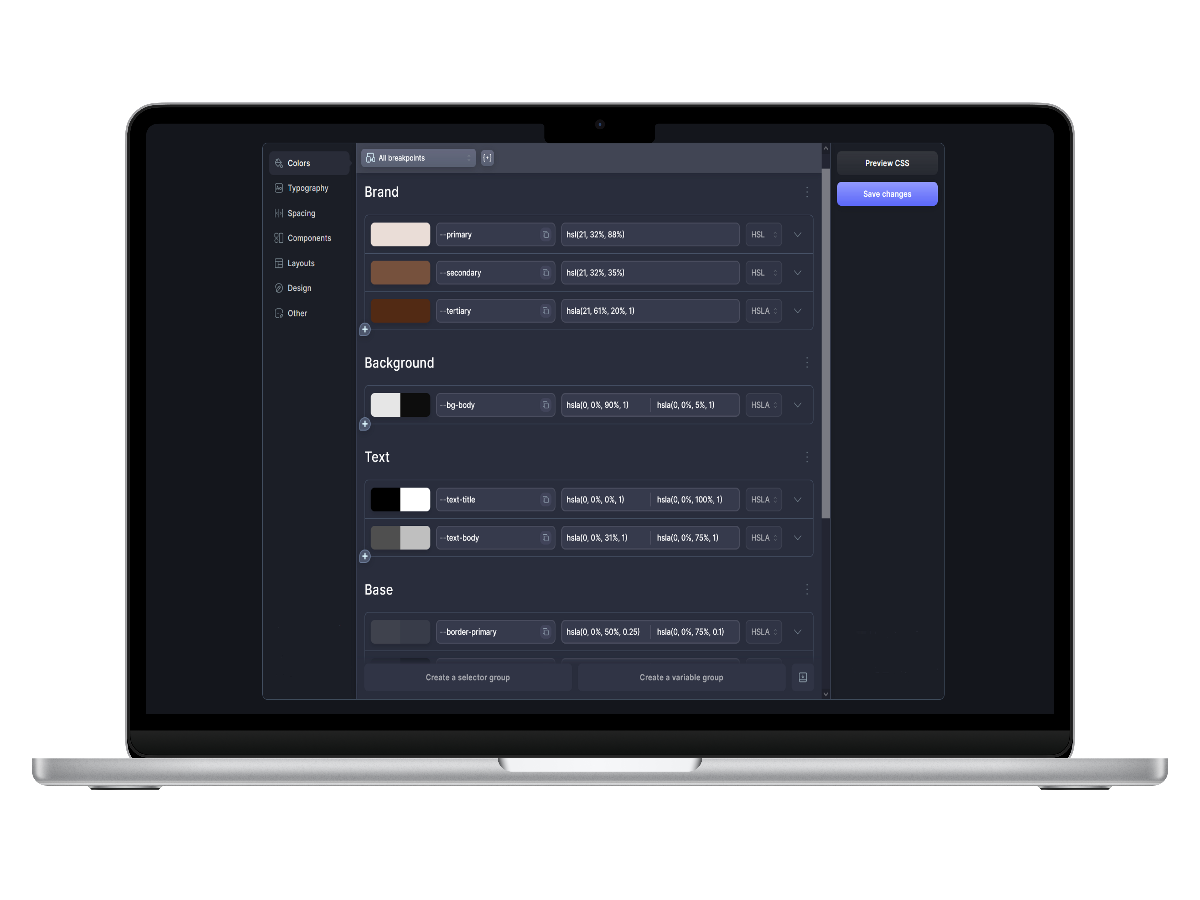Image resolution: width=1200 pixels, height=900 pixels.
Task: Add a variable with the plus under Brand
Action: 365,329
